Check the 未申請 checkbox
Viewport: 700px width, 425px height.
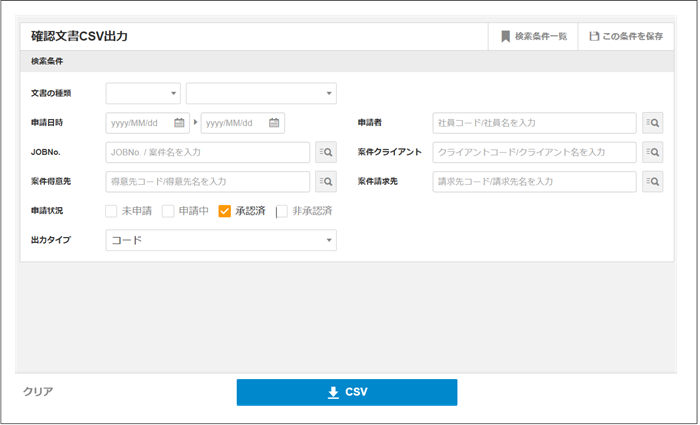[112, 211]
